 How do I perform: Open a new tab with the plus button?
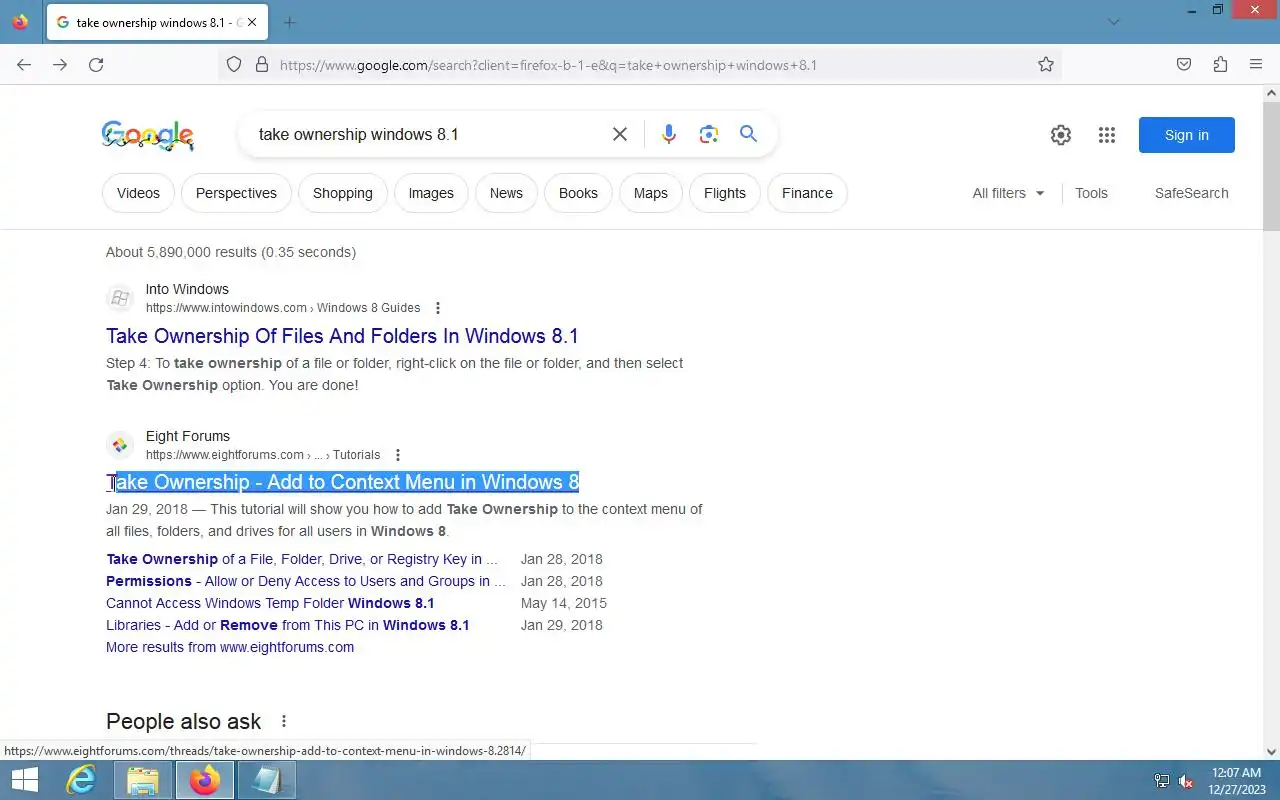(x=290, y=22)
